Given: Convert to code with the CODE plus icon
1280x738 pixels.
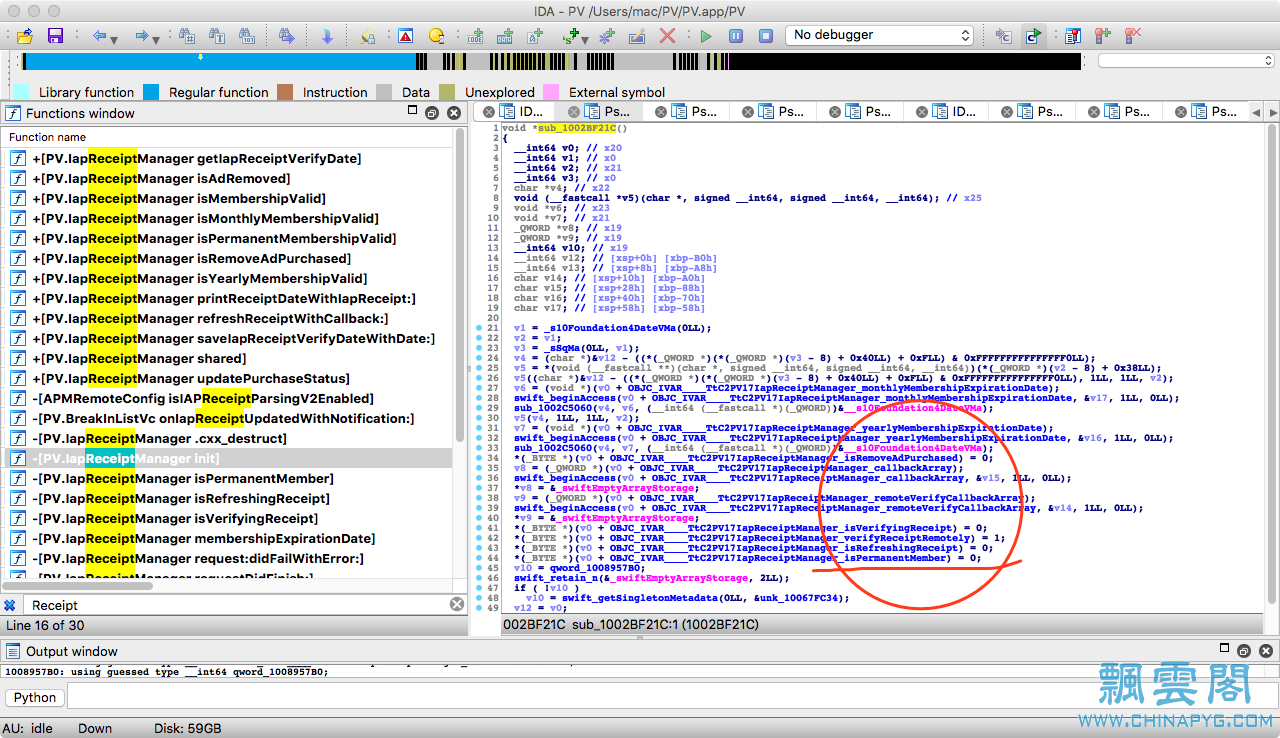Looking at the screenshot, I should point(476,36).
